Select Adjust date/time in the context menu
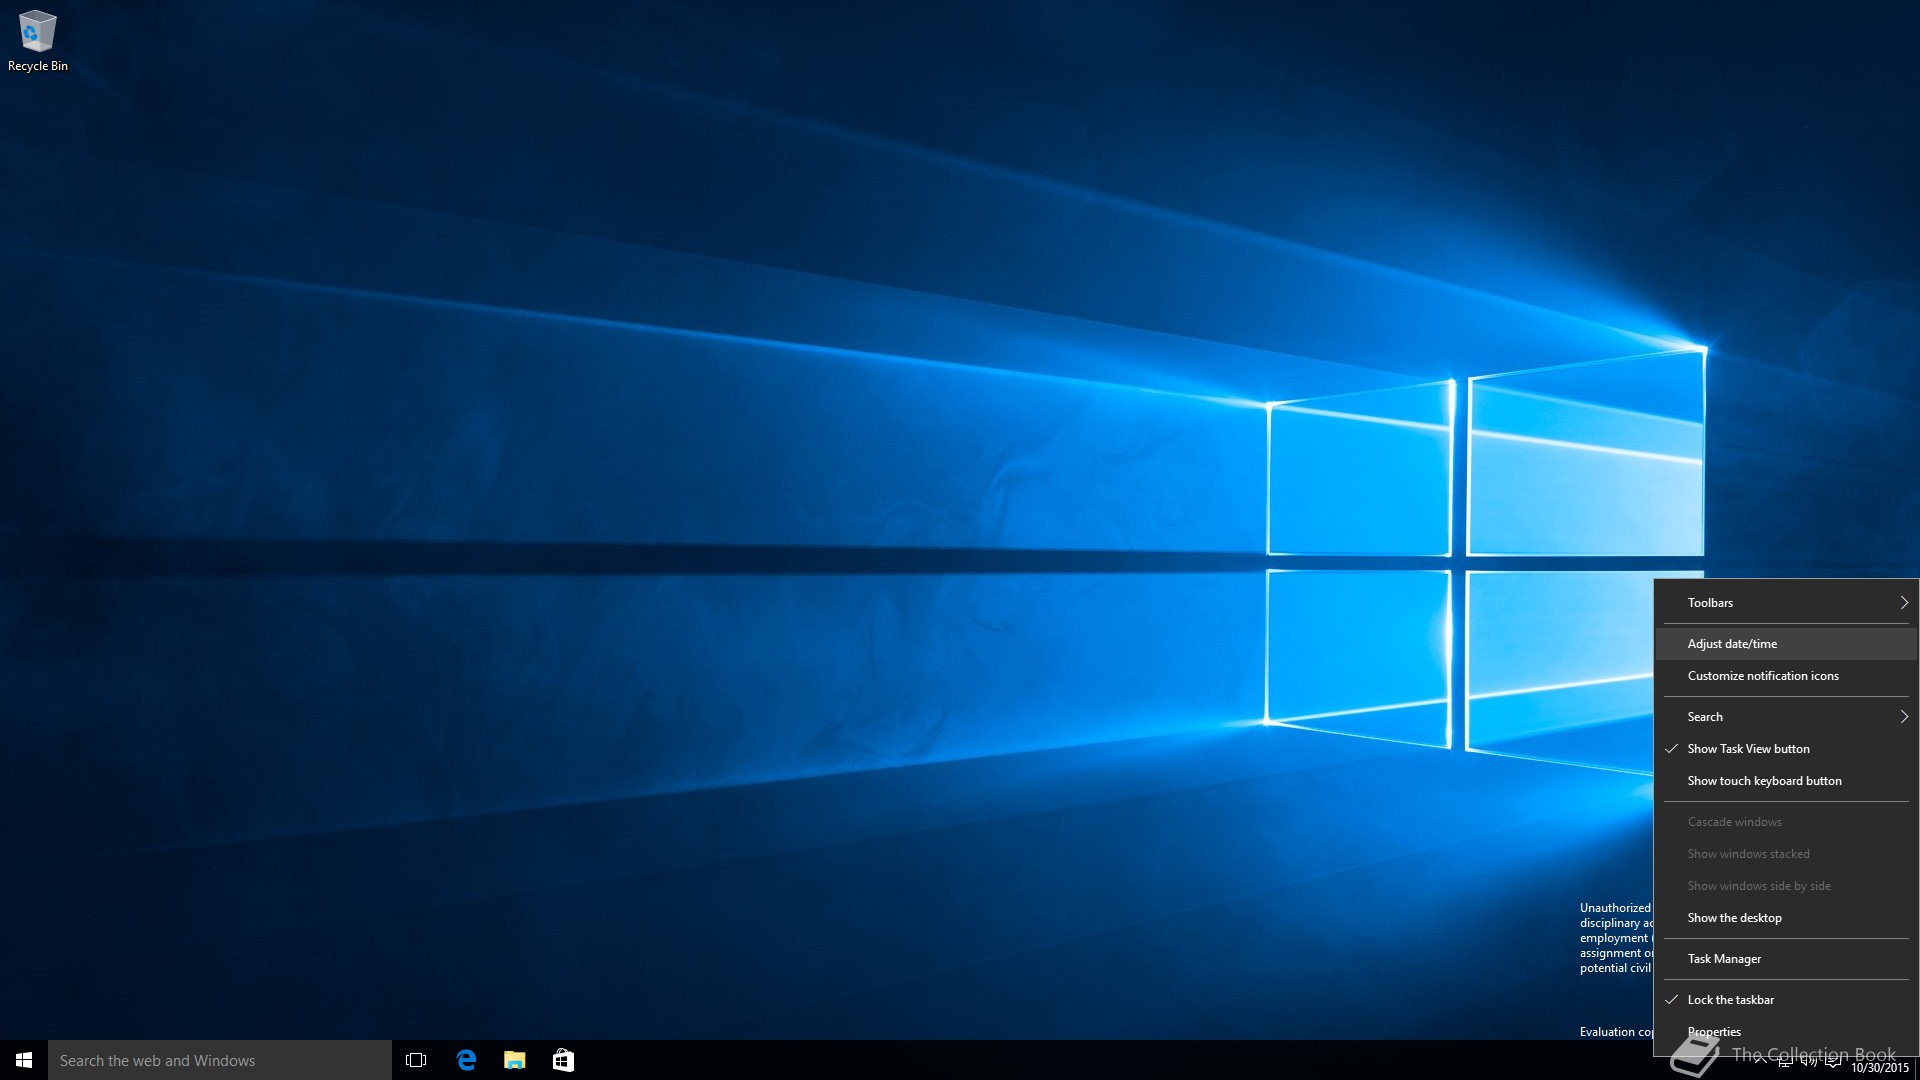This screenshot has width=1920, height=1080. [1786, 644]
